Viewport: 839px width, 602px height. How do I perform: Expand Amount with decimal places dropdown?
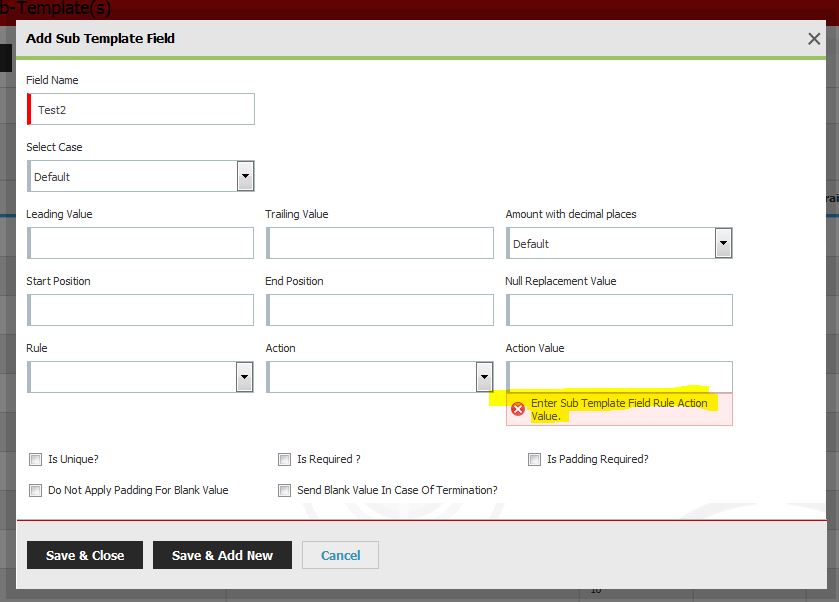tap(723, 243)
